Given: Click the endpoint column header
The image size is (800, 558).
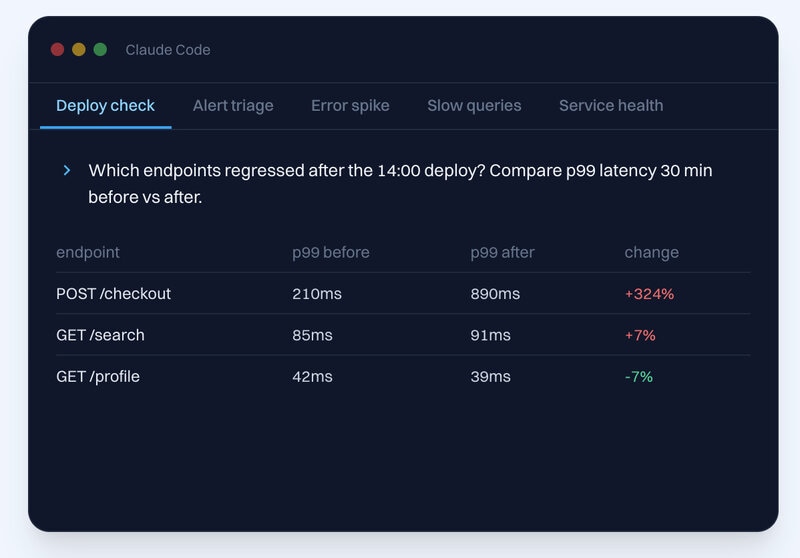Looking at the screenshot, I should [x=88, y=252].
